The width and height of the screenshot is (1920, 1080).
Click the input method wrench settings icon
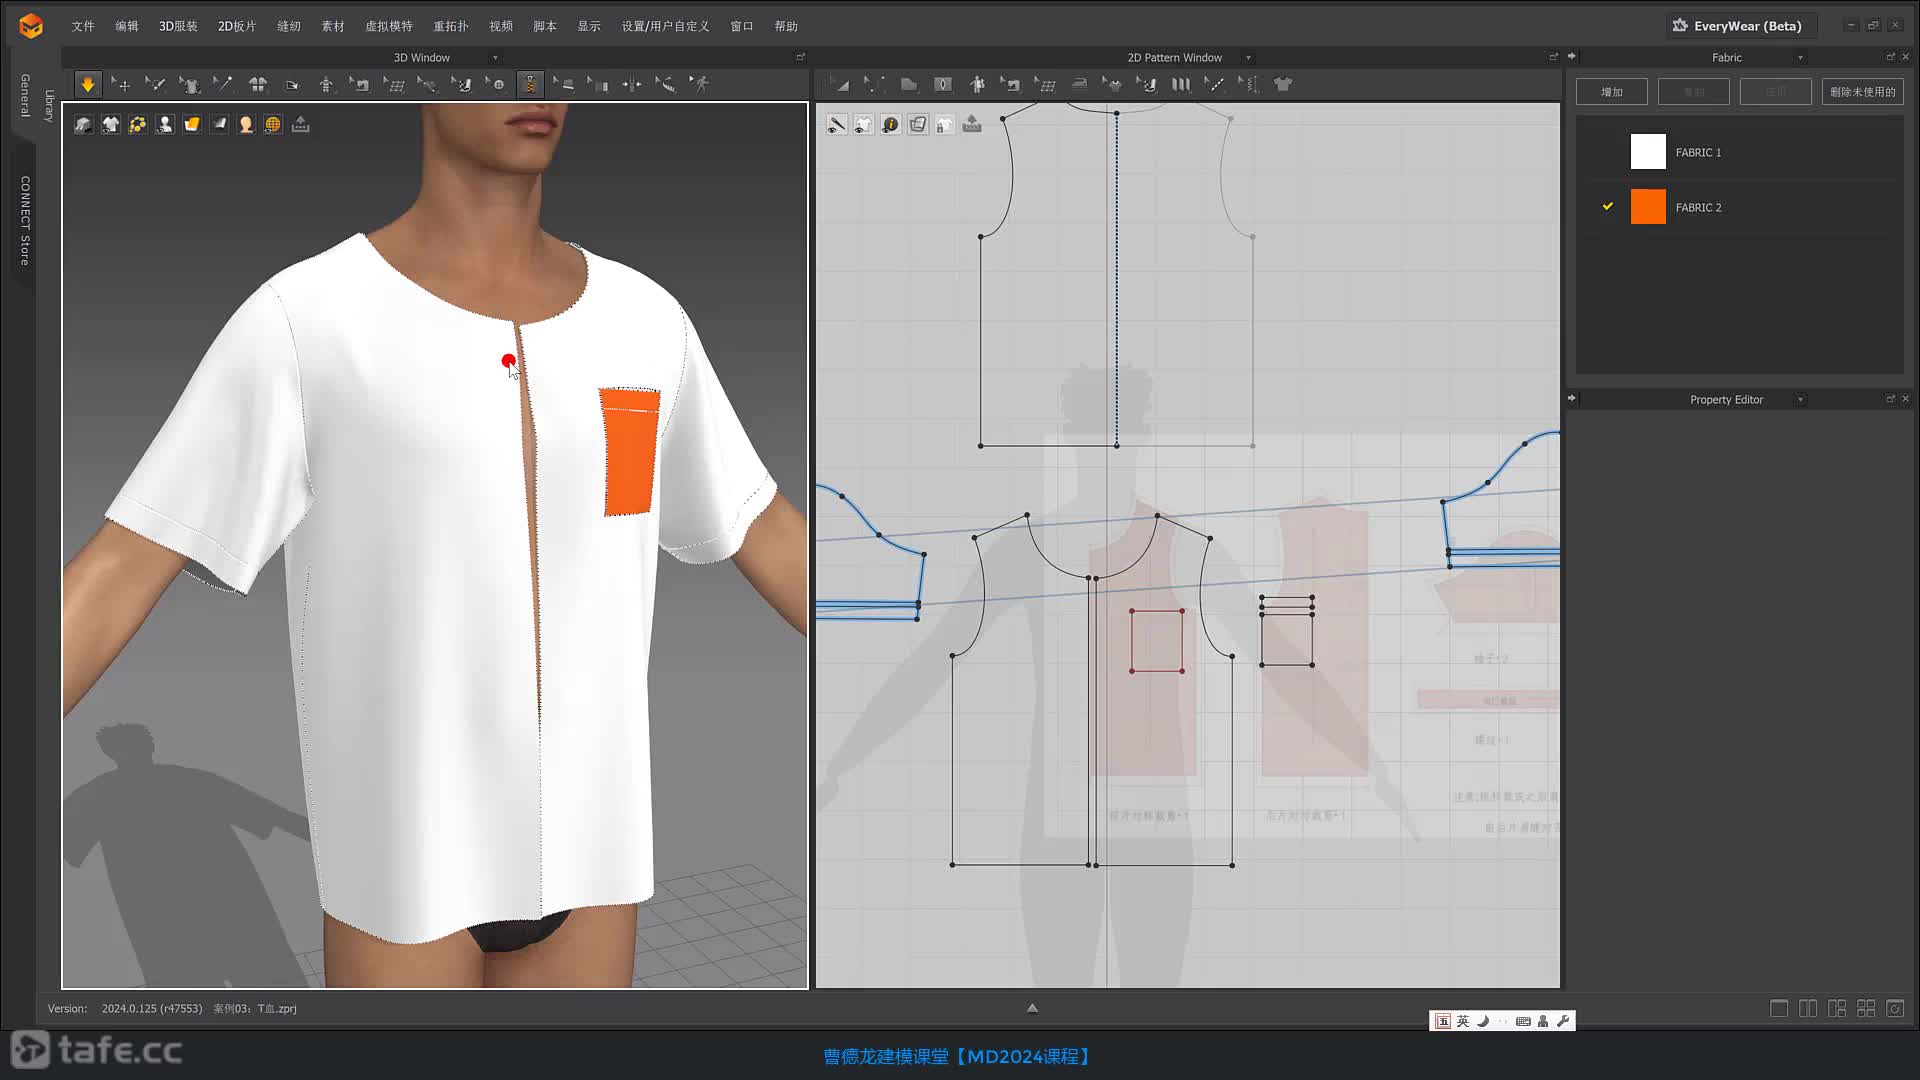click(x=1563, y=1021)
